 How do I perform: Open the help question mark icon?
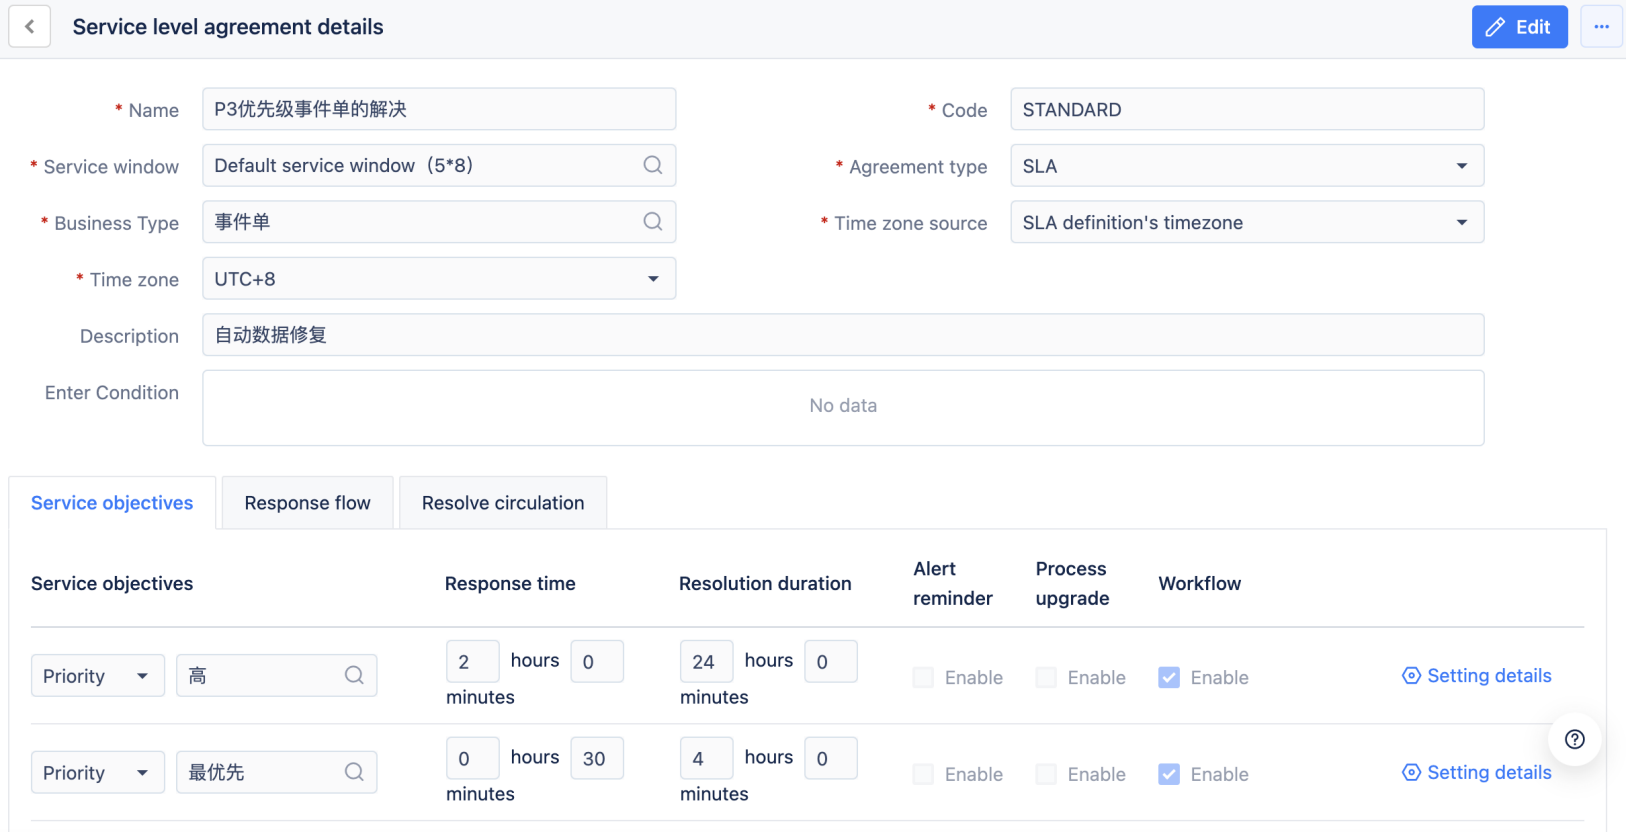(x=1574, y=739)
